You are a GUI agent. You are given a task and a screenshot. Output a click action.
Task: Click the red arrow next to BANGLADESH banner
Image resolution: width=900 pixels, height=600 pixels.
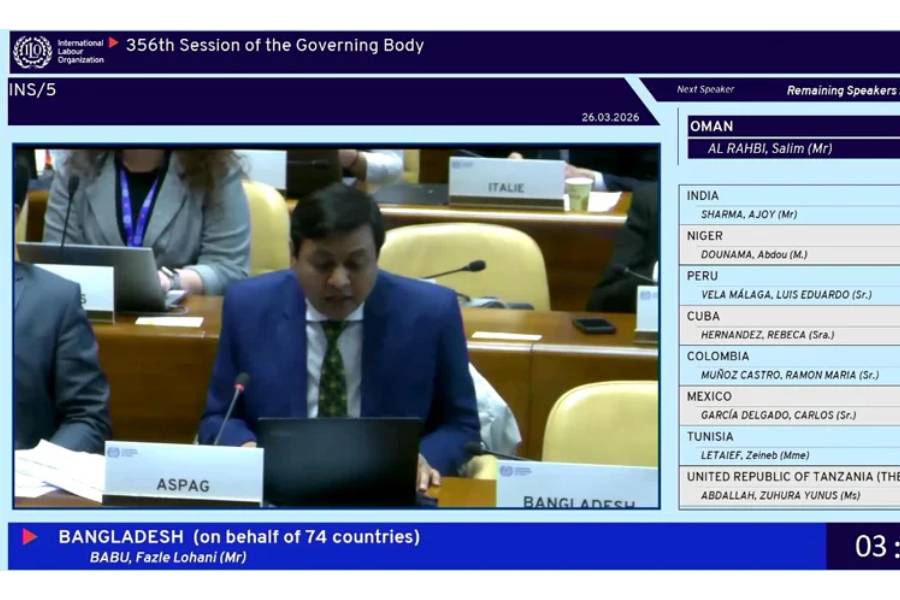(30, 537)
